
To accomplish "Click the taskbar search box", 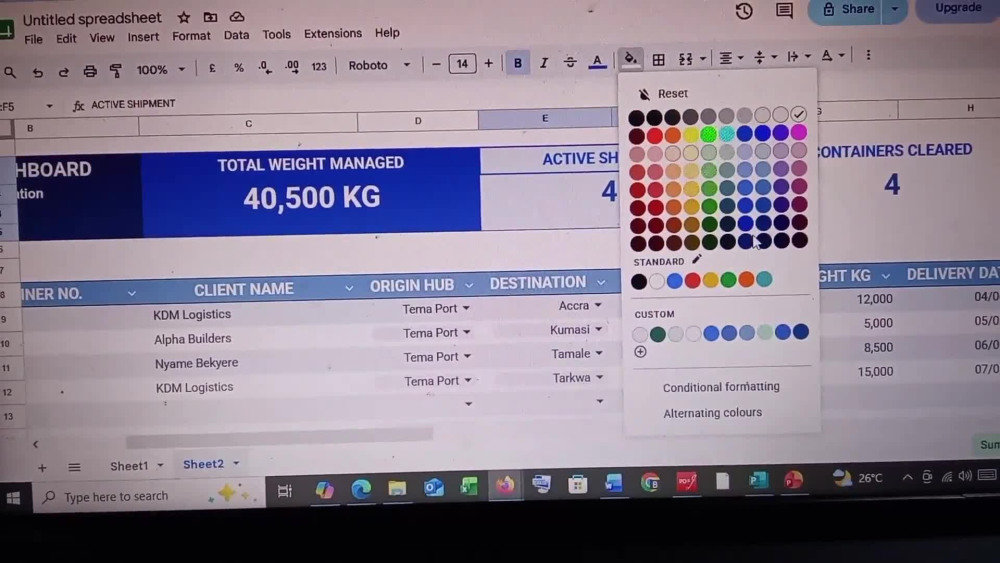I will 147,496.
